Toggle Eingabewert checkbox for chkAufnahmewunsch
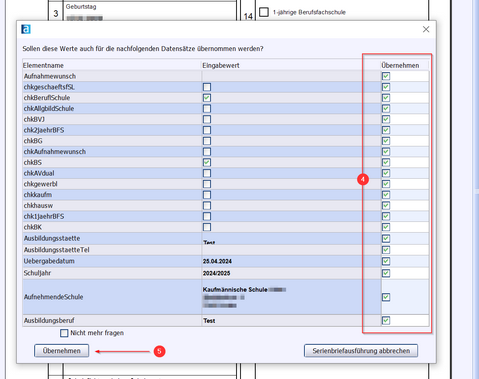This screenshot has height=379, width=479. pyautogui.click(x=207, y=152)
